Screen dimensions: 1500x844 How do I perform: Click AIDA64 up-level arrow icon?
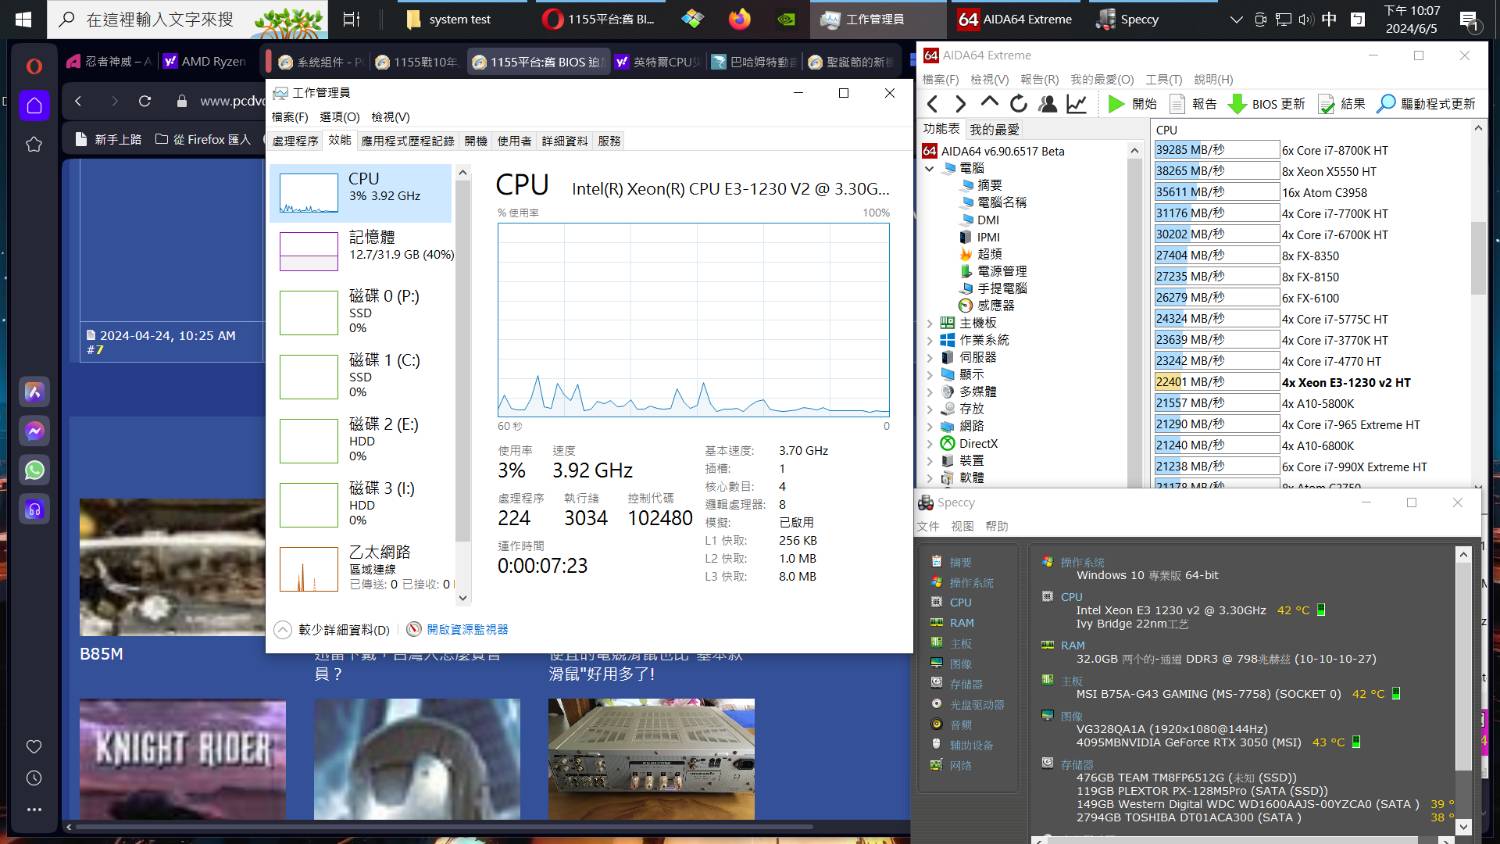989,102
